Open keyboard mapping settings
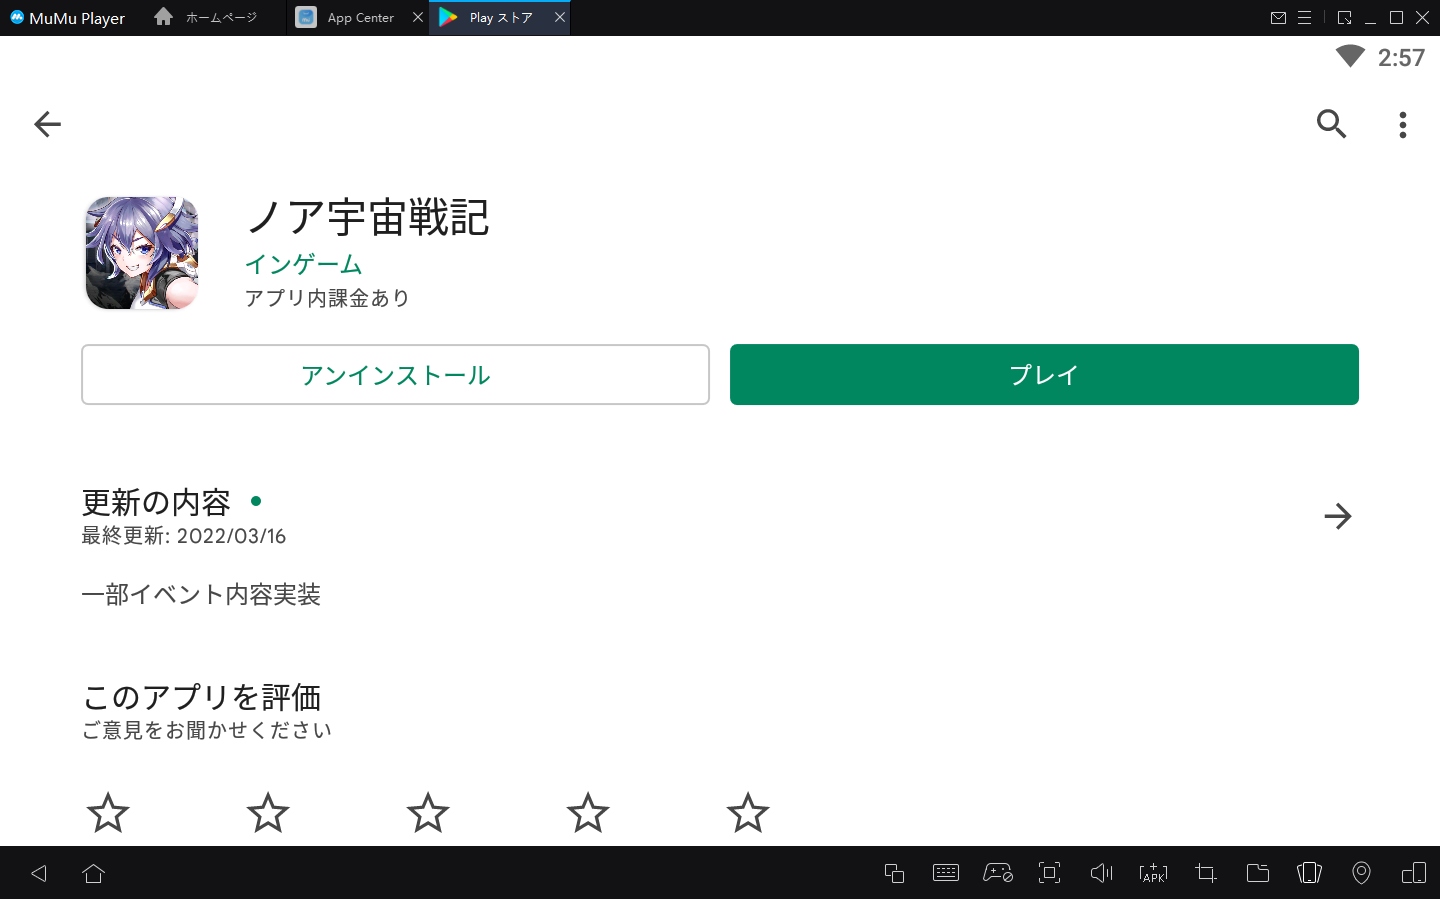The image size is (1440, 899). coord(946,873)
